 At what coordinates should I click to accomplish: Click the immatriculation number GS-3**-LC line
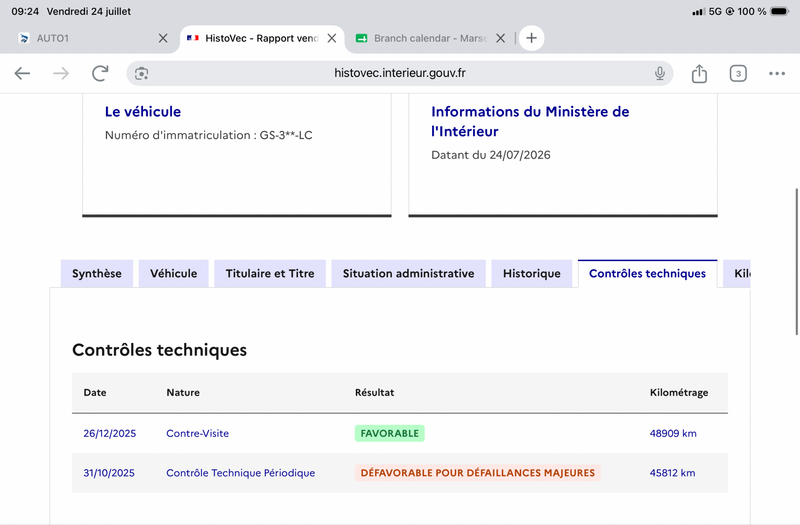209,135
